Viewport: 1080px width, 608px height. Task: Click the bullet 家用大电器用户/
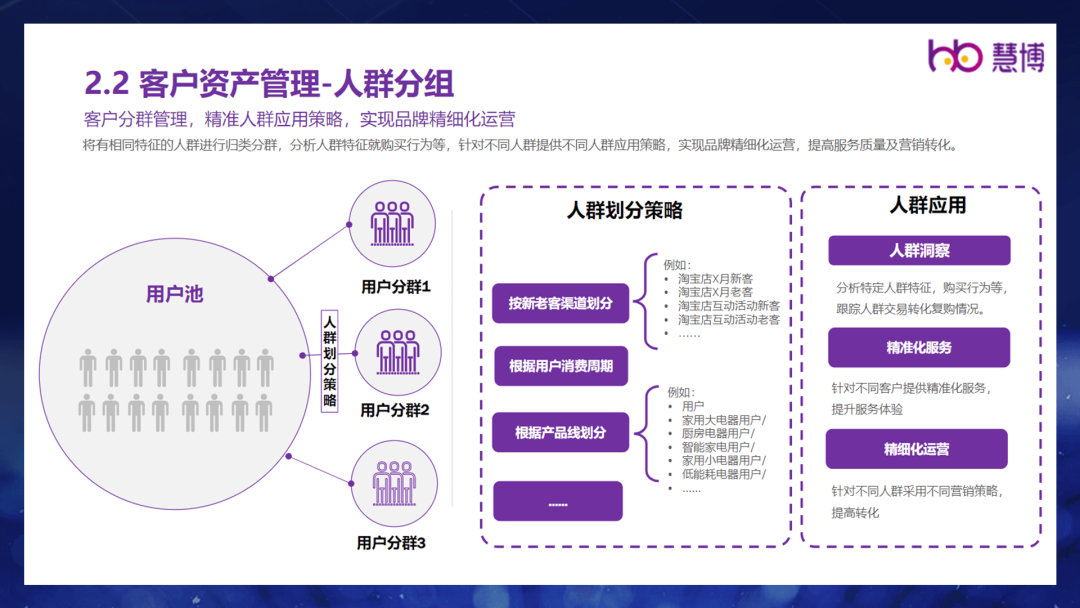723,420
